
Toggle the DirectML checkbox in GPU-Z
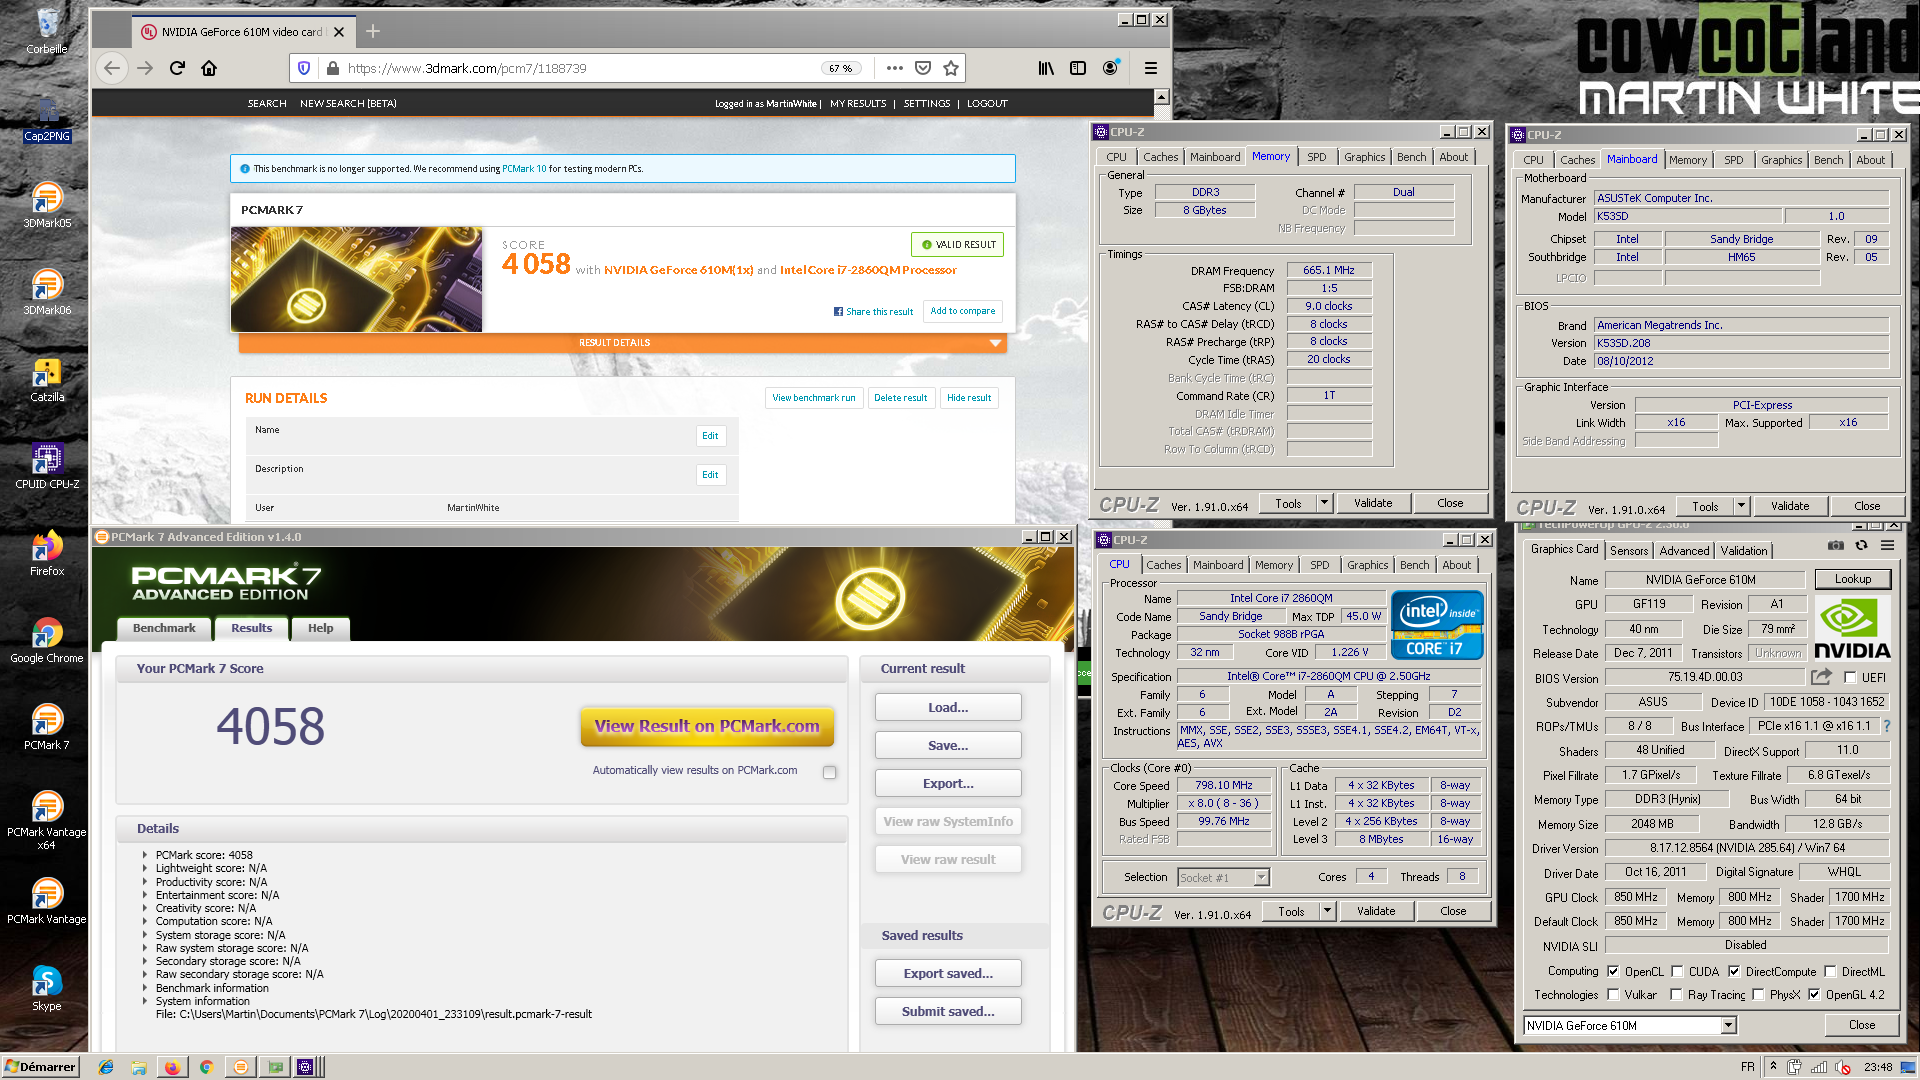click(x=1830, y=971)
